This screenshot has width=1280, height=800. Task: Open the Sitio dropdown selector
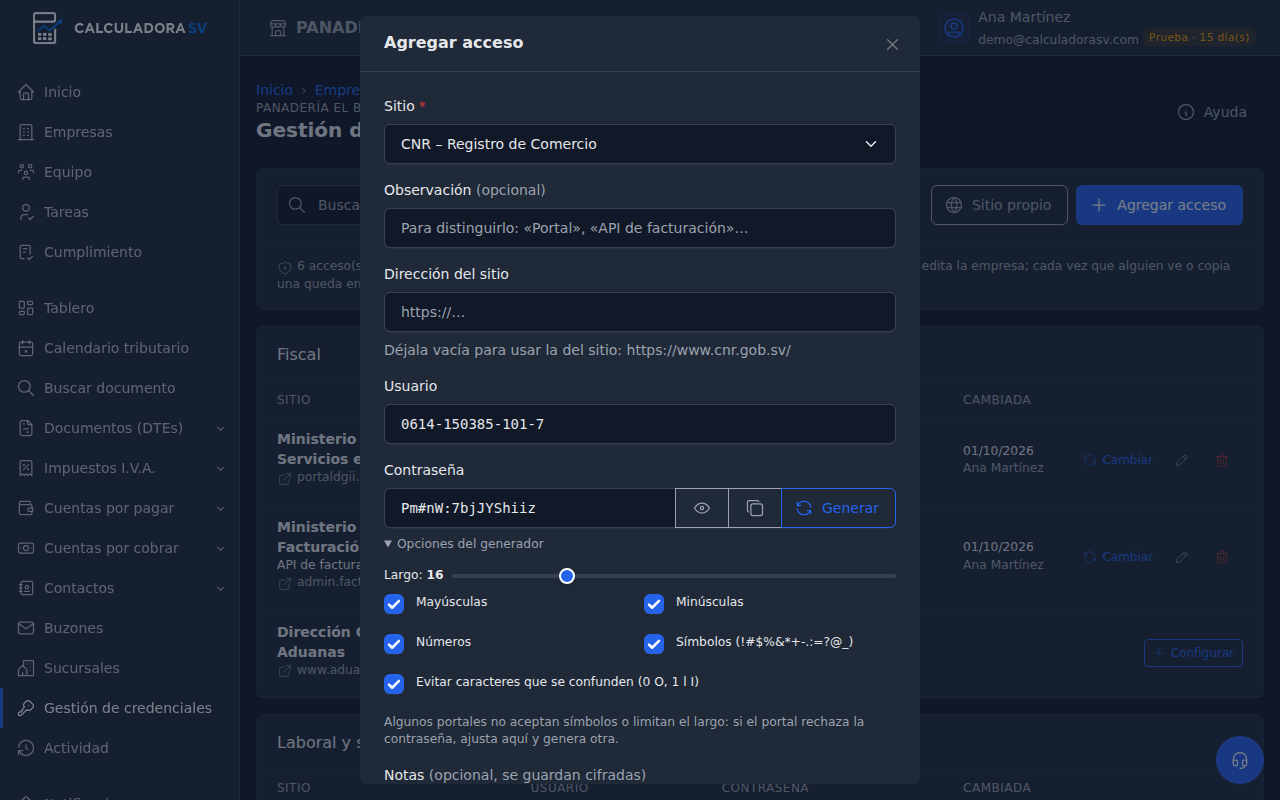point(640,144)
